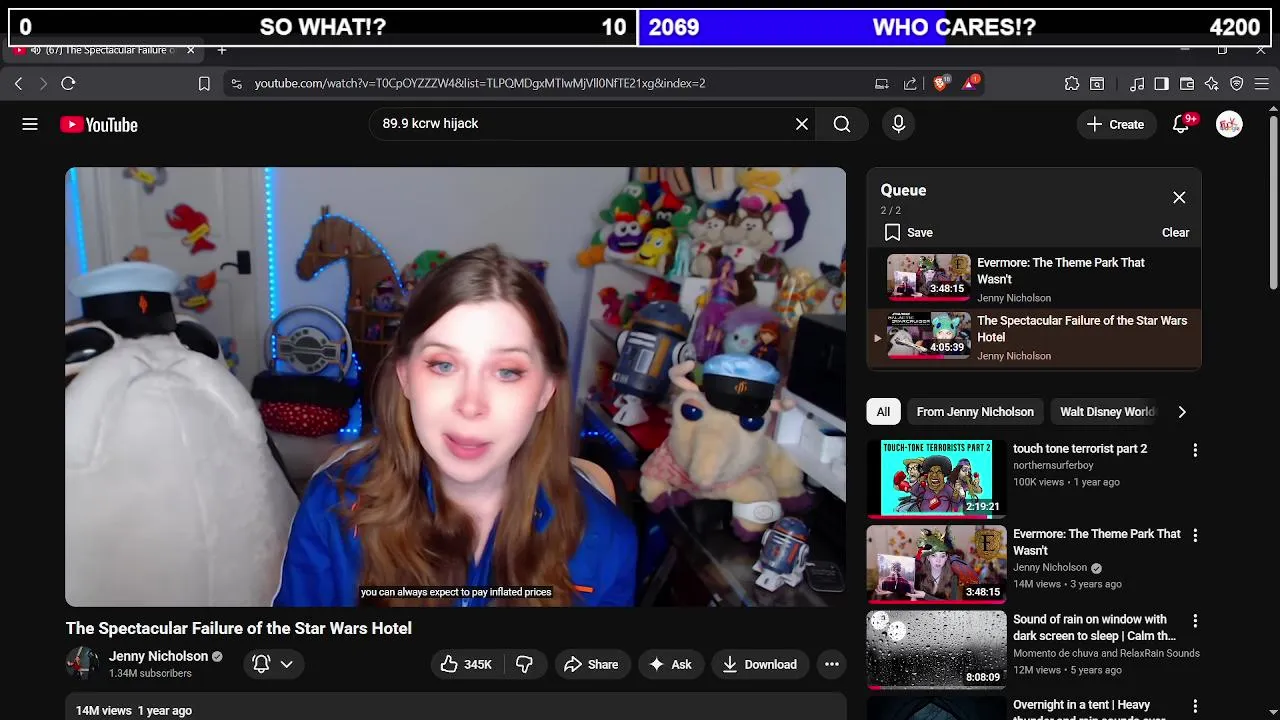The width and height of the screenshot is (1280, 720).
Task: Open Brave playlist music note icon
Action: pos(1137,83)
